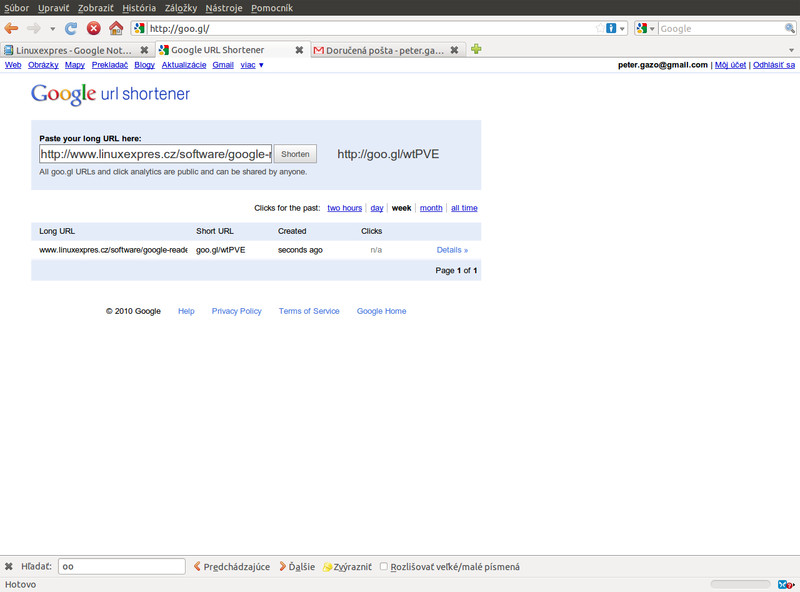The image size is (800, 592).
Task: Open the navigation history dropdown arrow
Action: pyautogui.click(x=53, y=29)
